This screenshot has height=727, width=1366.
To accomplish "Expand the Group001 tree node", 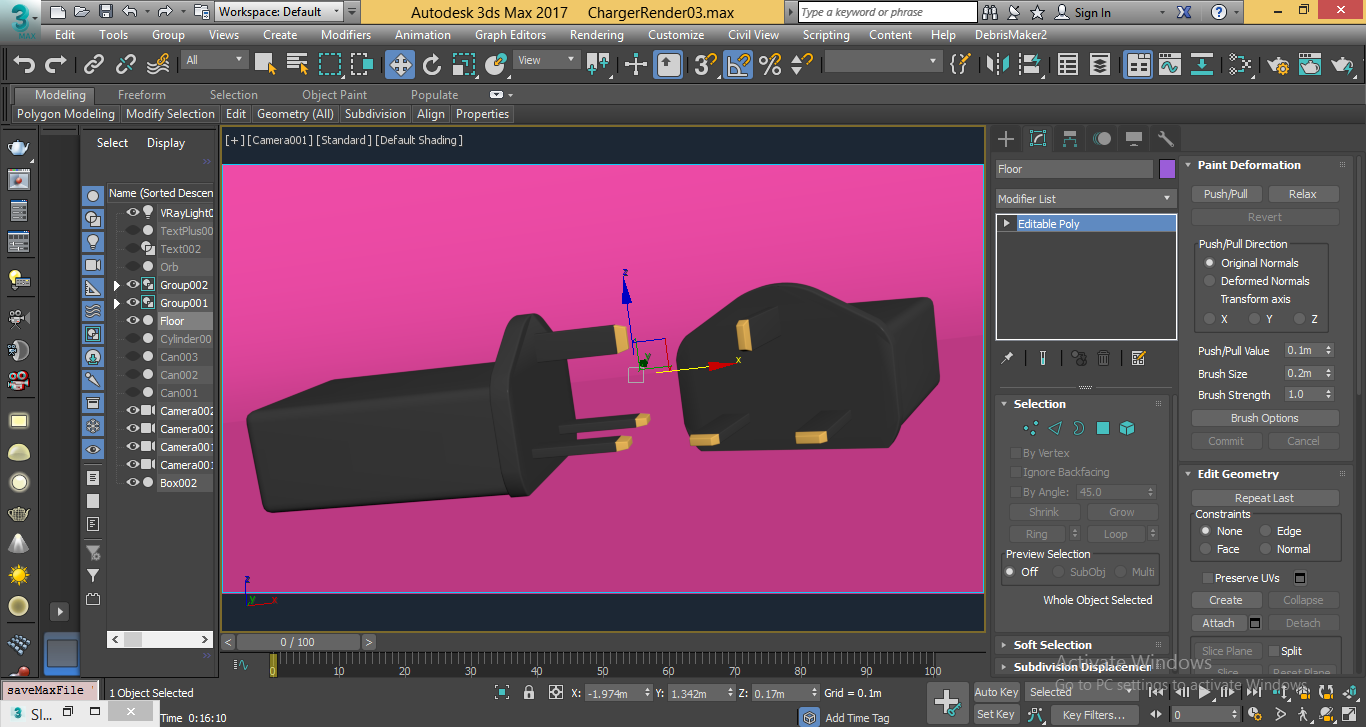I will 118,303.
